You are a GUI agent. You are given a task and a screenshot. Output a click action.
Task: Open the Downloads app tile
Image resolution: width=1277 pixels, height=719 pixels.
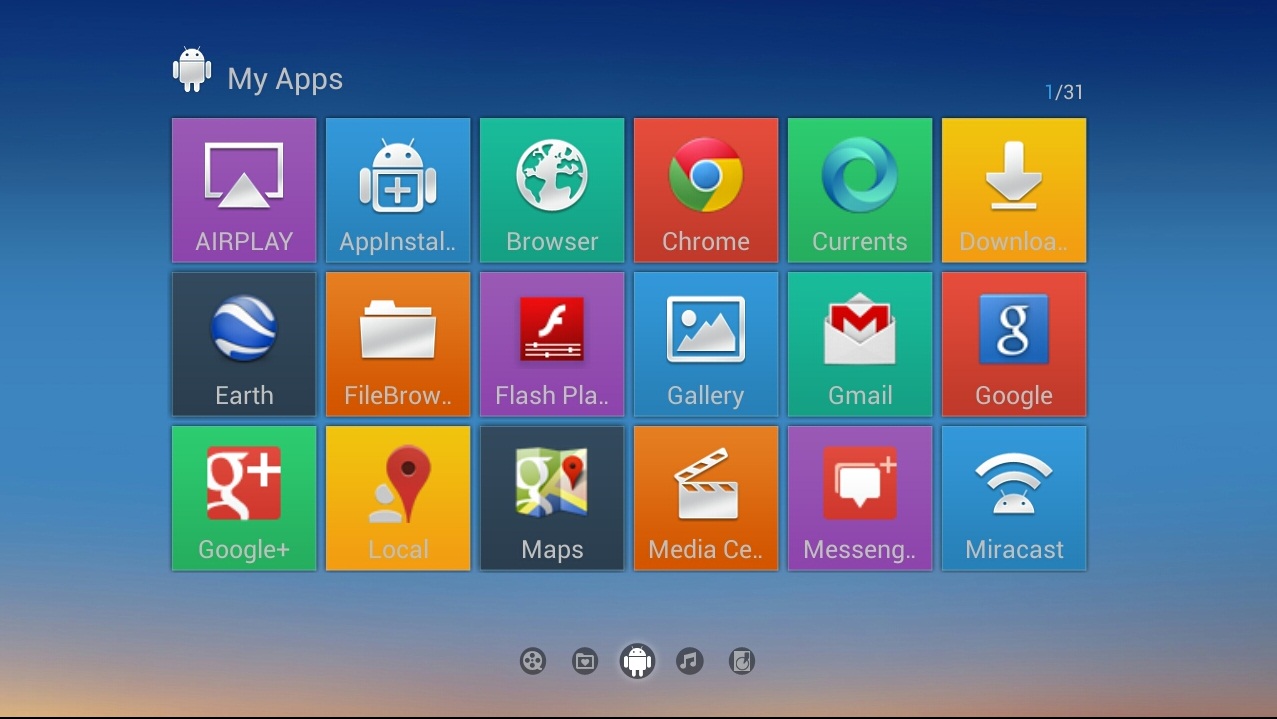[1014, 190]
